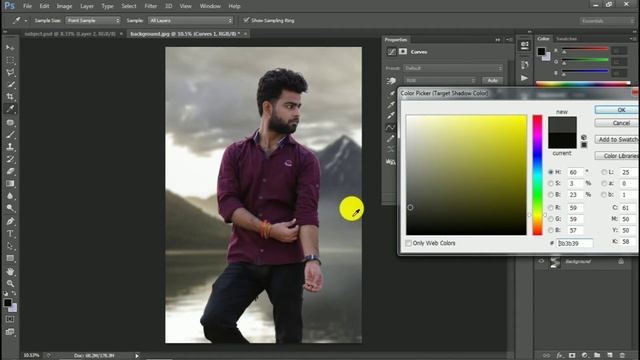The image size is (640, 360).
Task: Enable Only Web Colors checkbox
Action: point(409,243)
